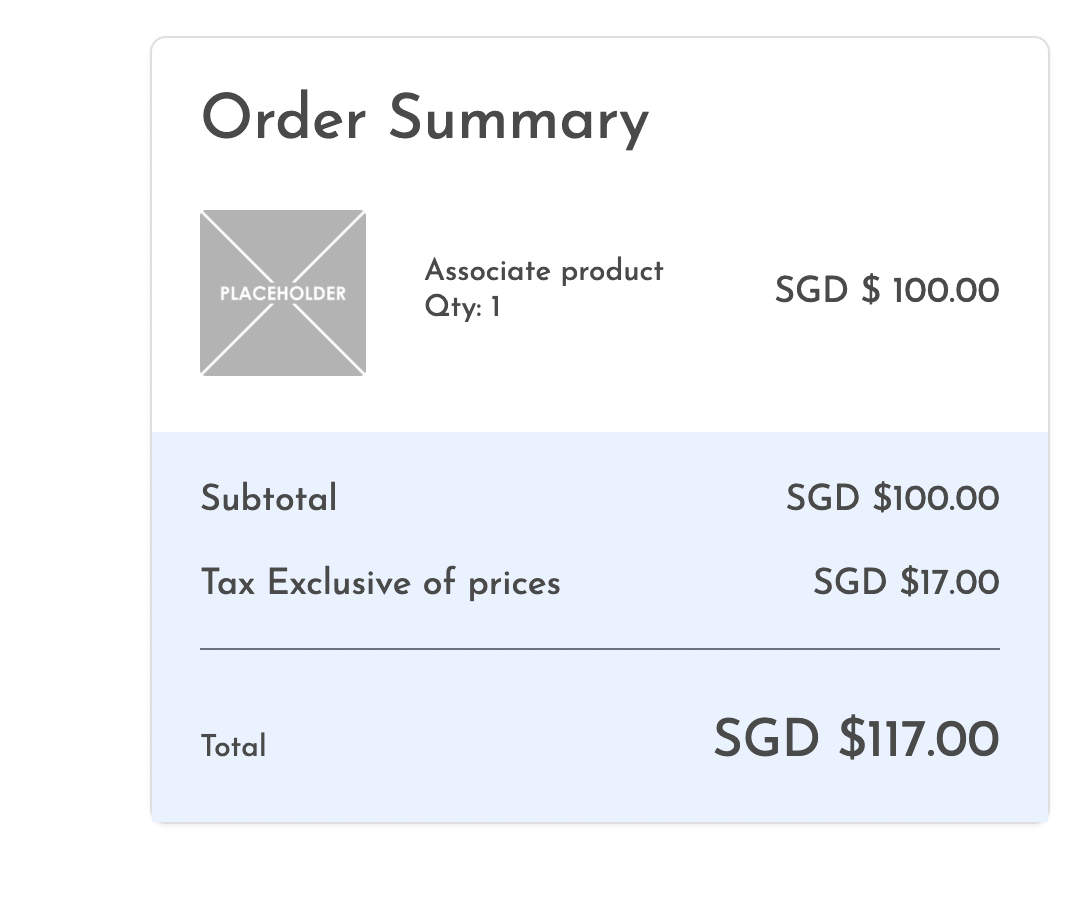Click the word Summary in the heading
The image size is (1078, 912).
click(518, 118)
